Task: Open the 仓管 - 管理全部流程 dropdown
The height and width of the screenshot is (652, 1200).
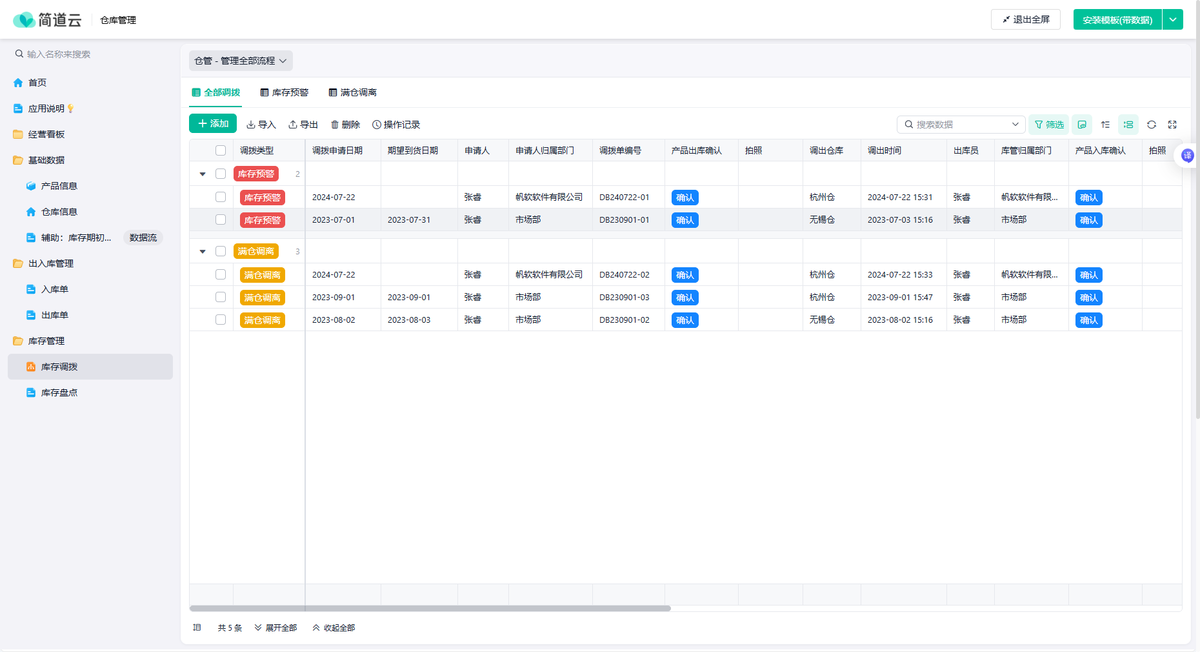Action: pos(241,61)
